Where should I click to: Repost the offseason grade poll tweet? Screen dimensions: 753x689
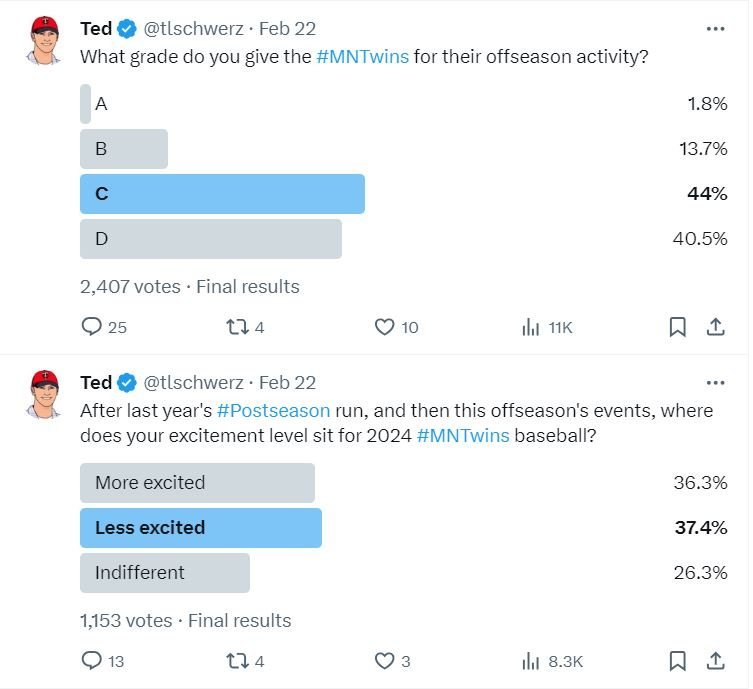pyautogui.click(x=236, y=327)
